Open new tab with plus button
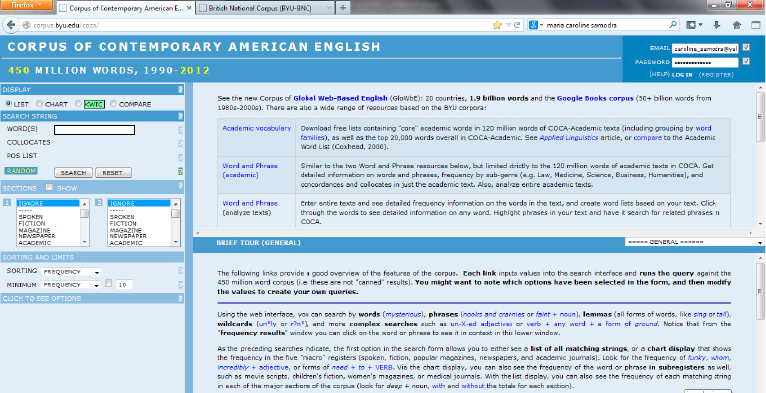This screenshot has height=393, width=766. 343,8
